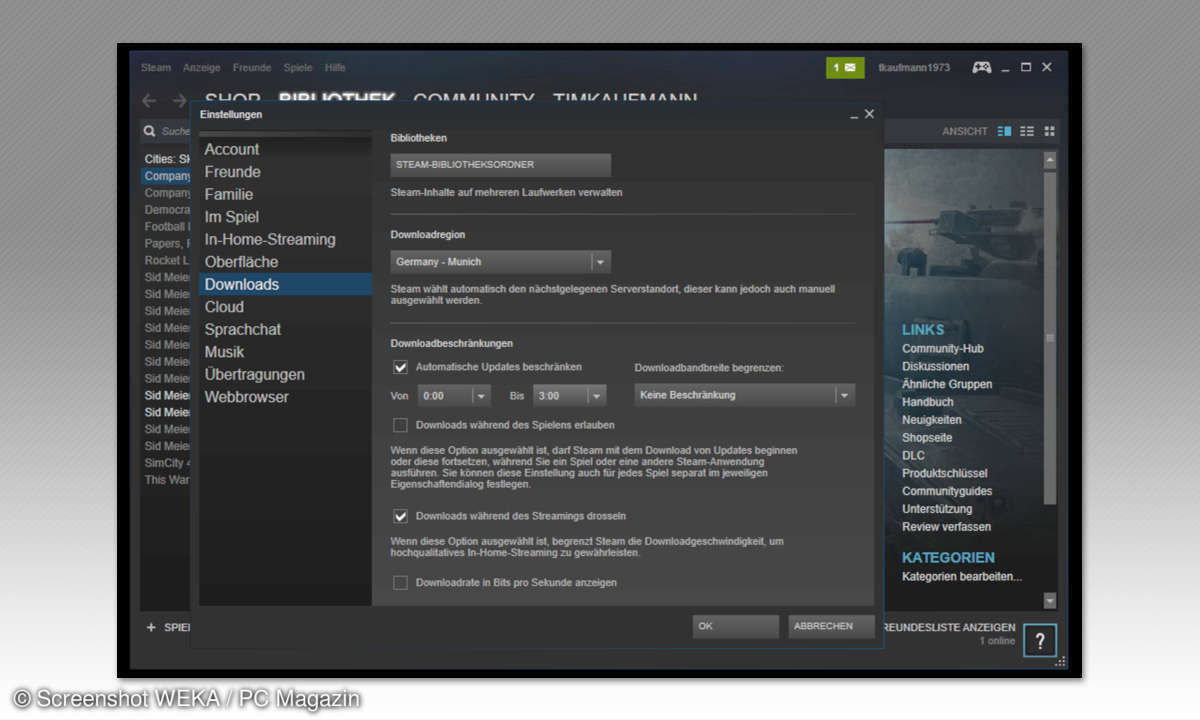The width and height of the screenshot is (1200, 720).
Task: Click the plus icon to add game
Action: (151, 628)
